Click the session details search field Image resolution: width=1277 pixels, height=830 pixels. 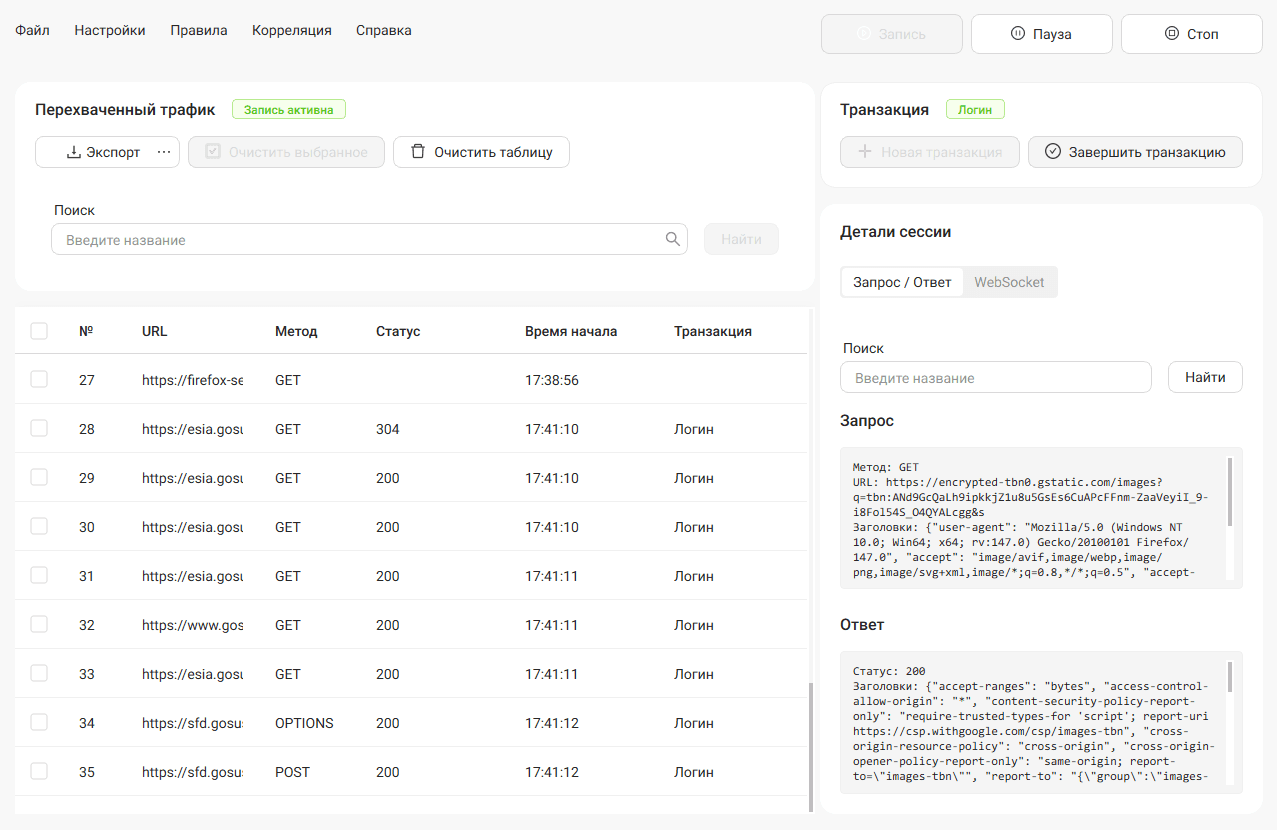point(996,377)
